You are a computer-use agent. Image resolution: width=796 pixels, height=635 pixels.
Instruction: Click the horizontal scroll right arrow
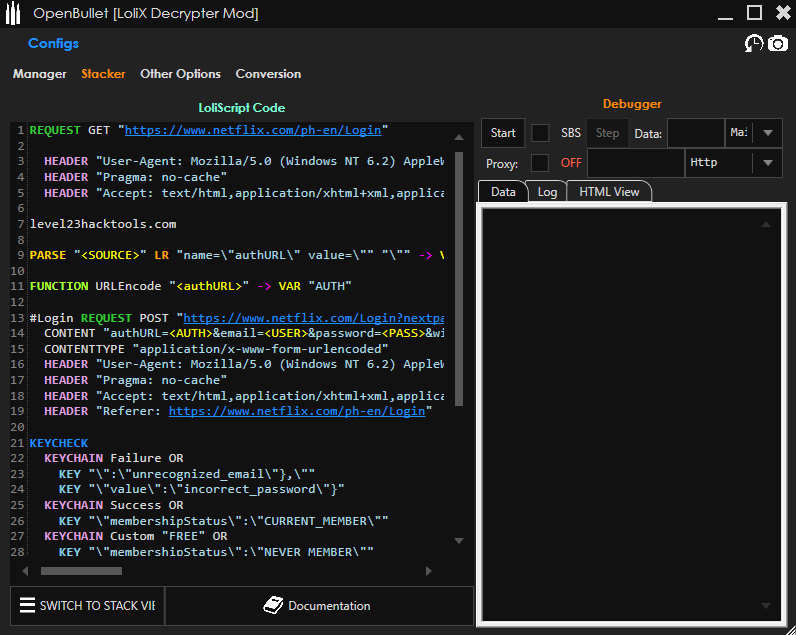(428, 571)
